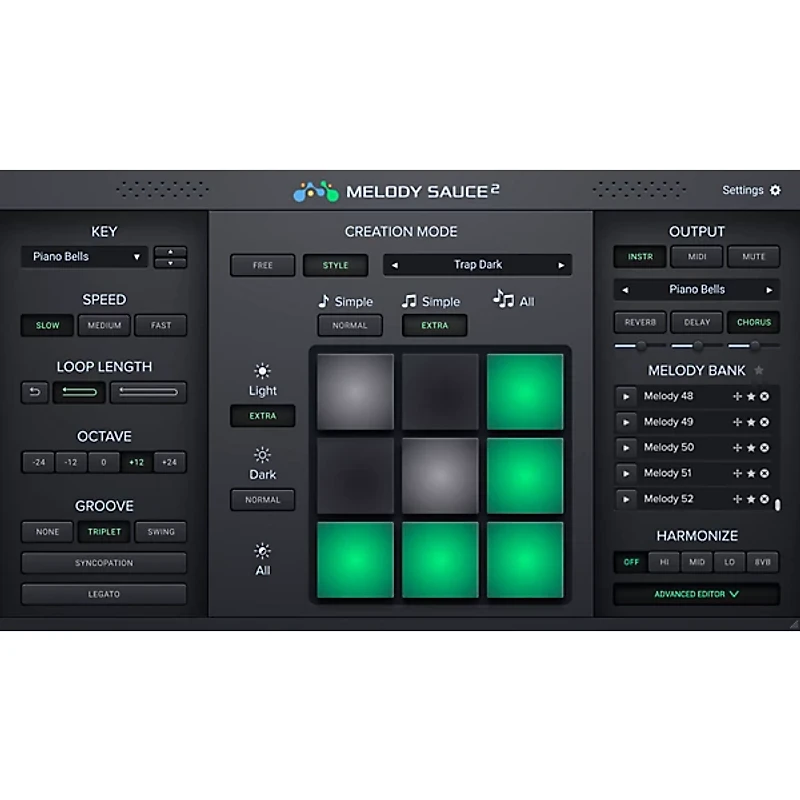Delete Melody 52 with its X icon
The width and height of the screenshot is (800, 800).
coord(764,498)
